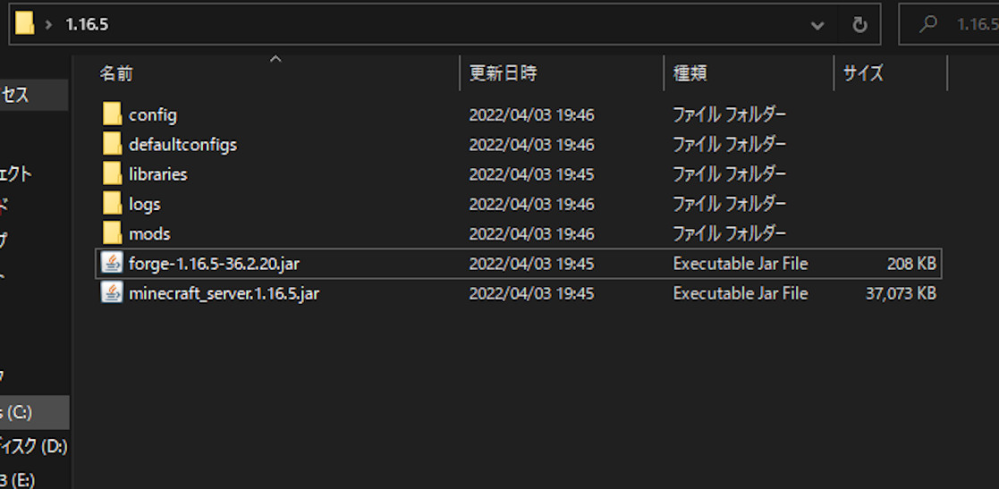This screenshot has width=999, height=489.
Task: Select the minecraft_server.1.16.5.jar file name
Action: pos(224,294)
